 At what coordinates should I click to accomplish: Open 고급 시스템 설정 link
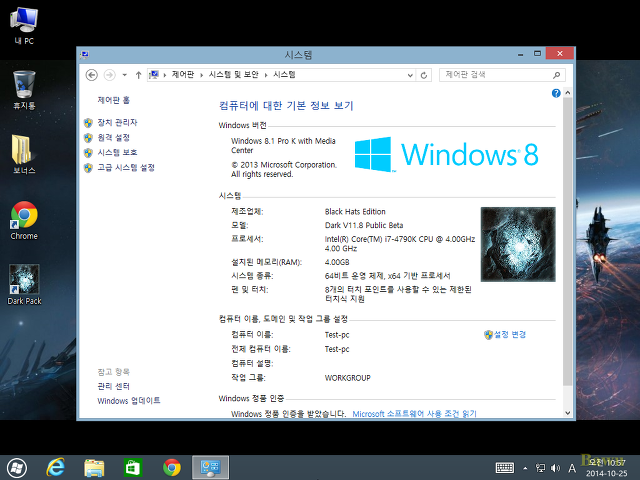pos(126,168)
